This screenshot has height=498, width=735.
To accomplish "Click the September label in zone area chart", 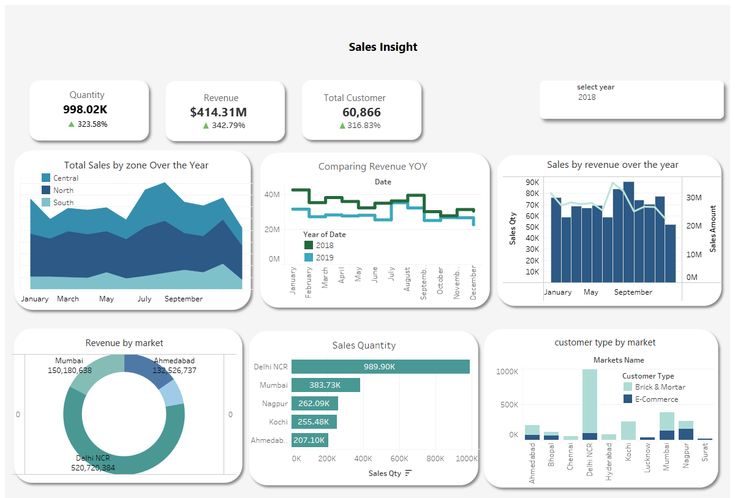I will [x=183, y=299].
